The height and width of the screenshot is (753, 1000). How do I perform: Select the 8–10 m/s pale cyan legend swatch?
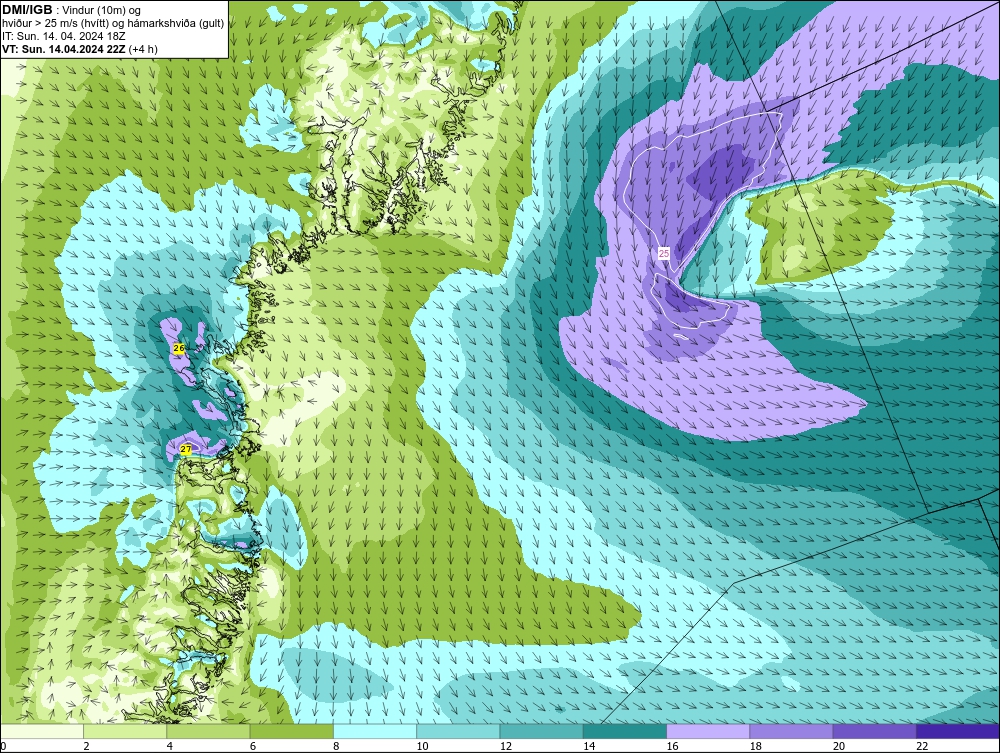[x=375, y=731]
